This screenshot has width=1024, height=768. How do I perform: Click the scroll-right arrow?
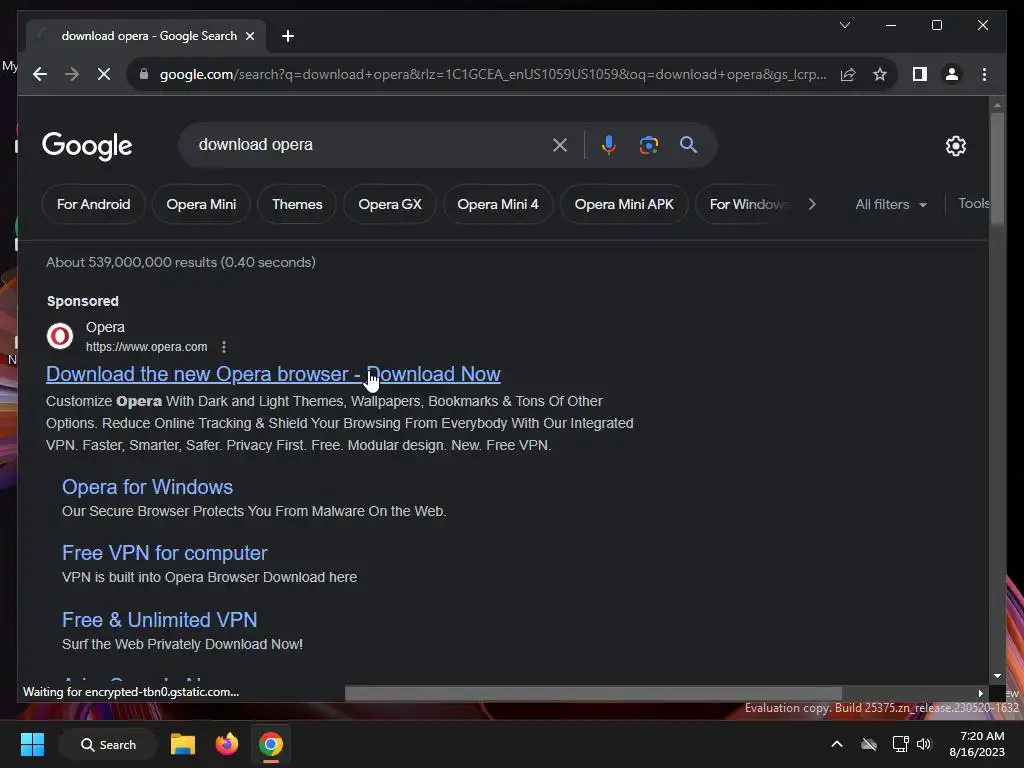(980, 693)
